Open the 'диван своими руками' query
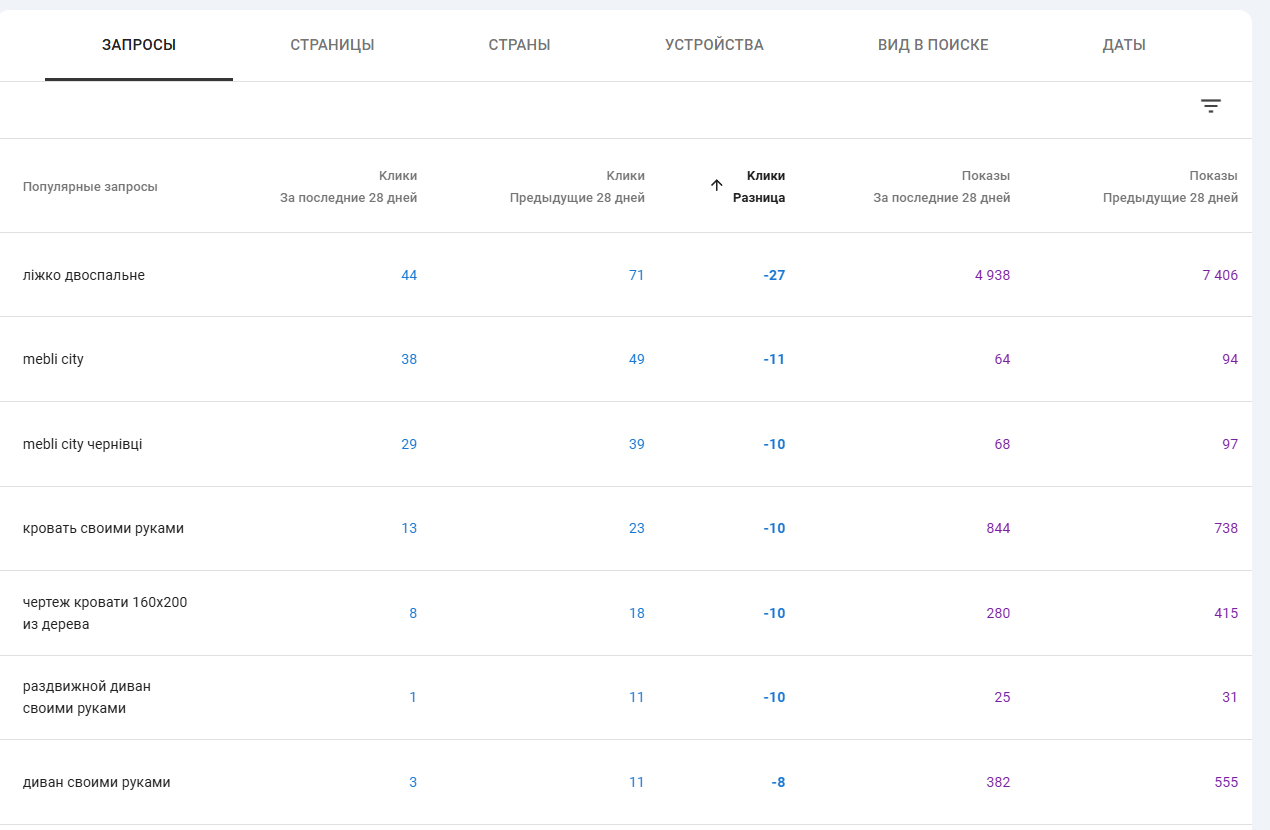The height and width of the screenshot is (830, 1270). coord(96,782)
